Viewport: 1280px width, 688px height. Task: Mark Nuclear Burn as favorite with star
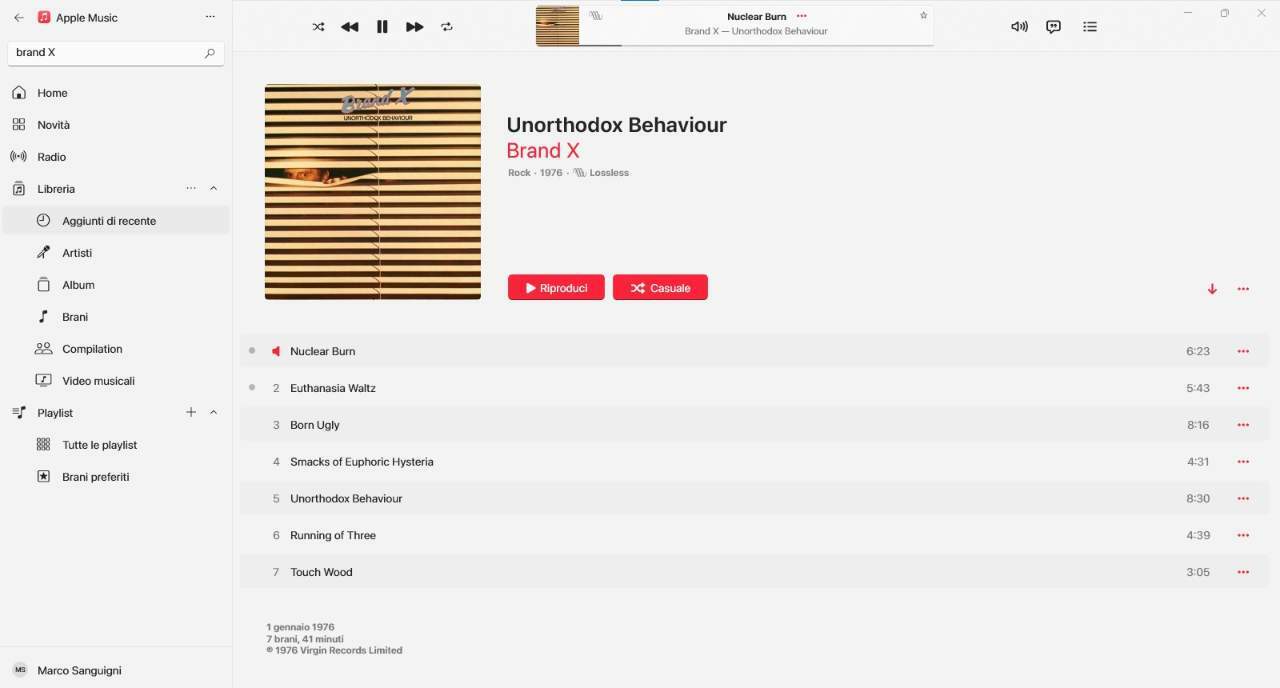[x=923, y=16]
